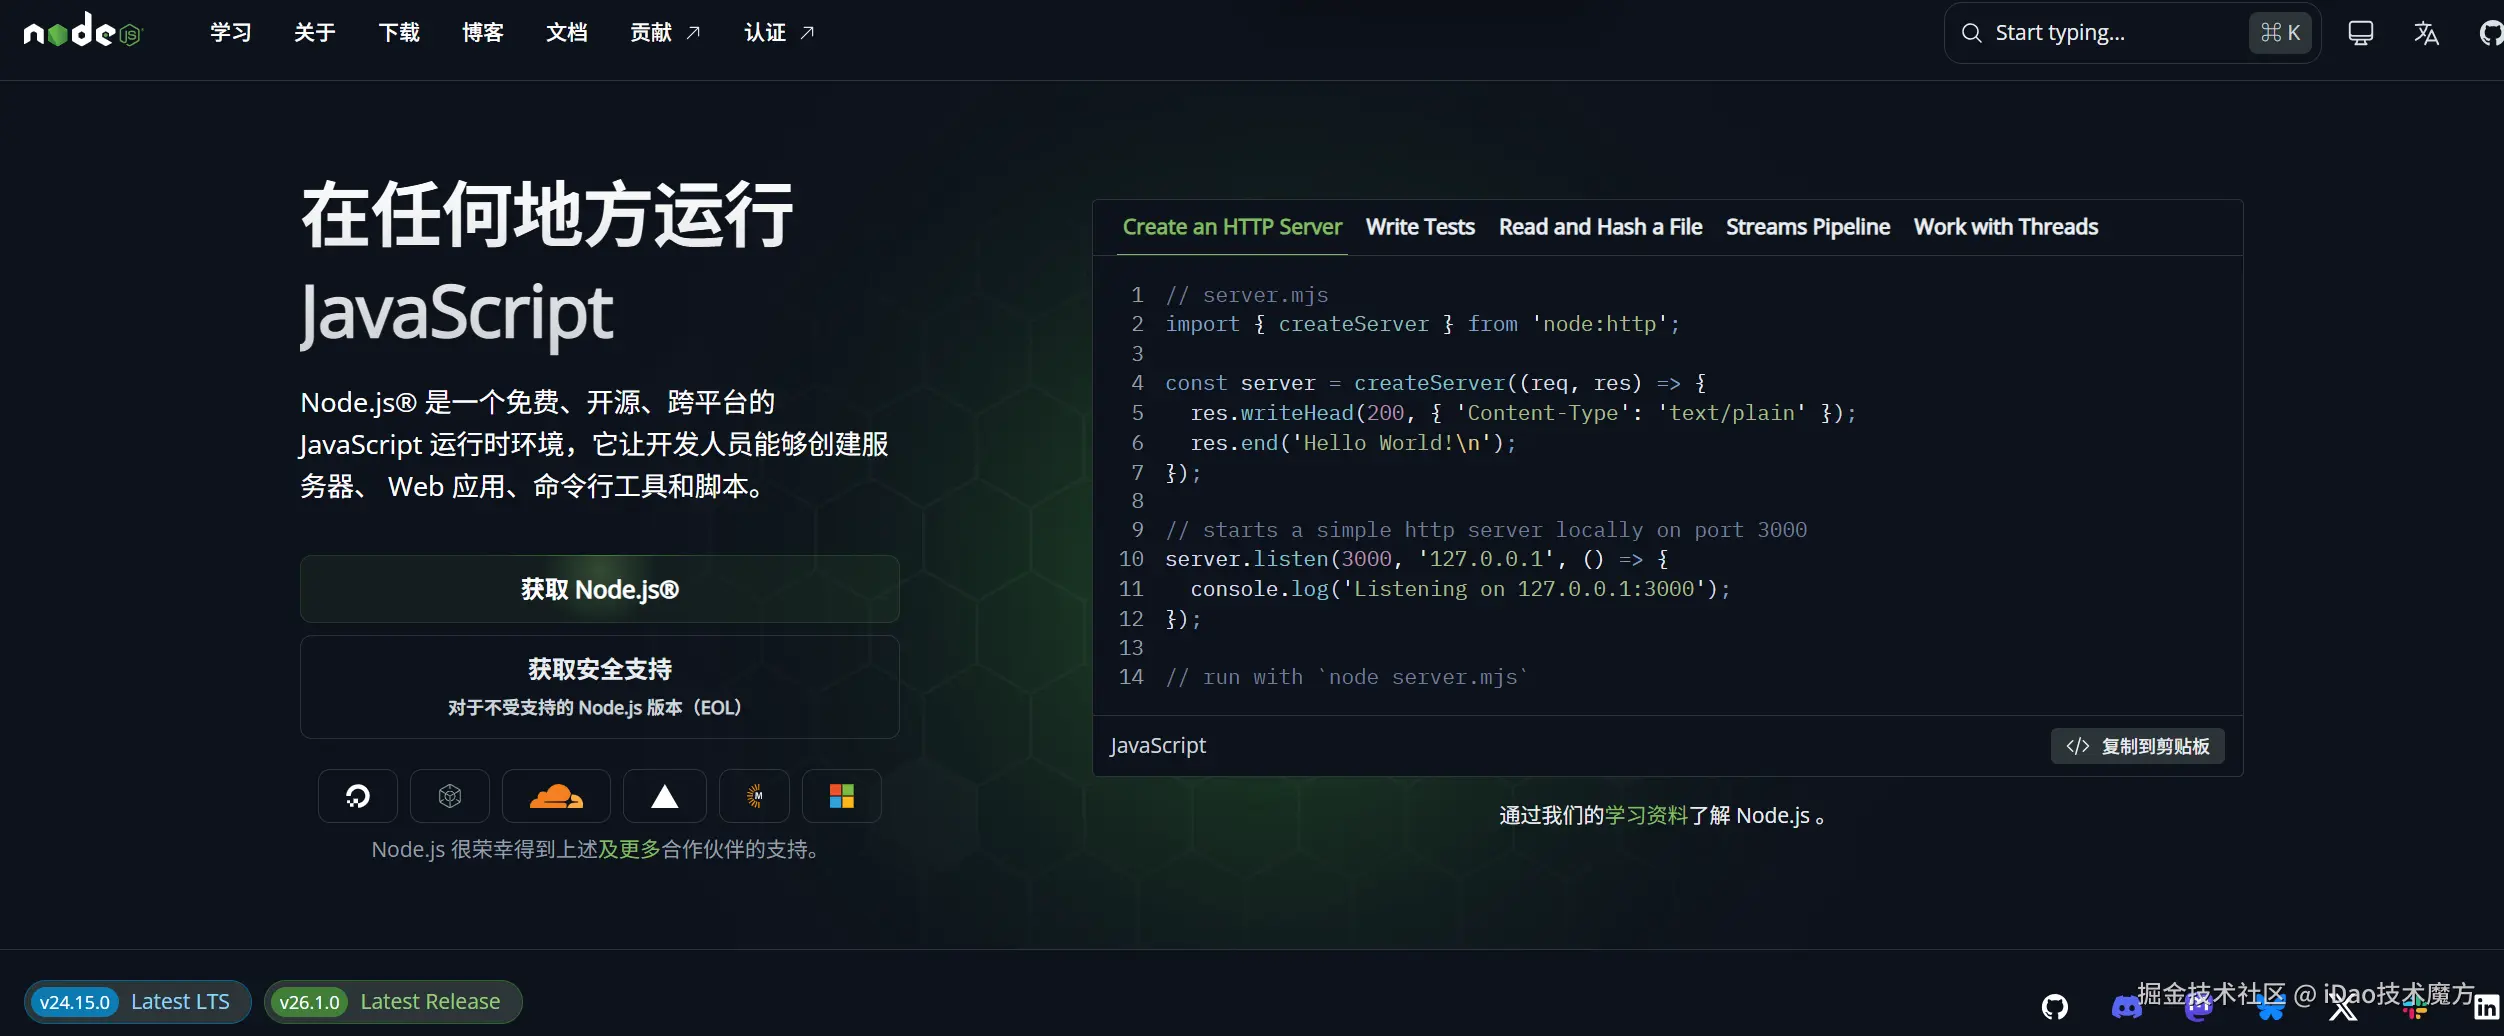Open the 贡献 external link
This screenshot has width=2504, height=1036.
click(x=665, y=33)
